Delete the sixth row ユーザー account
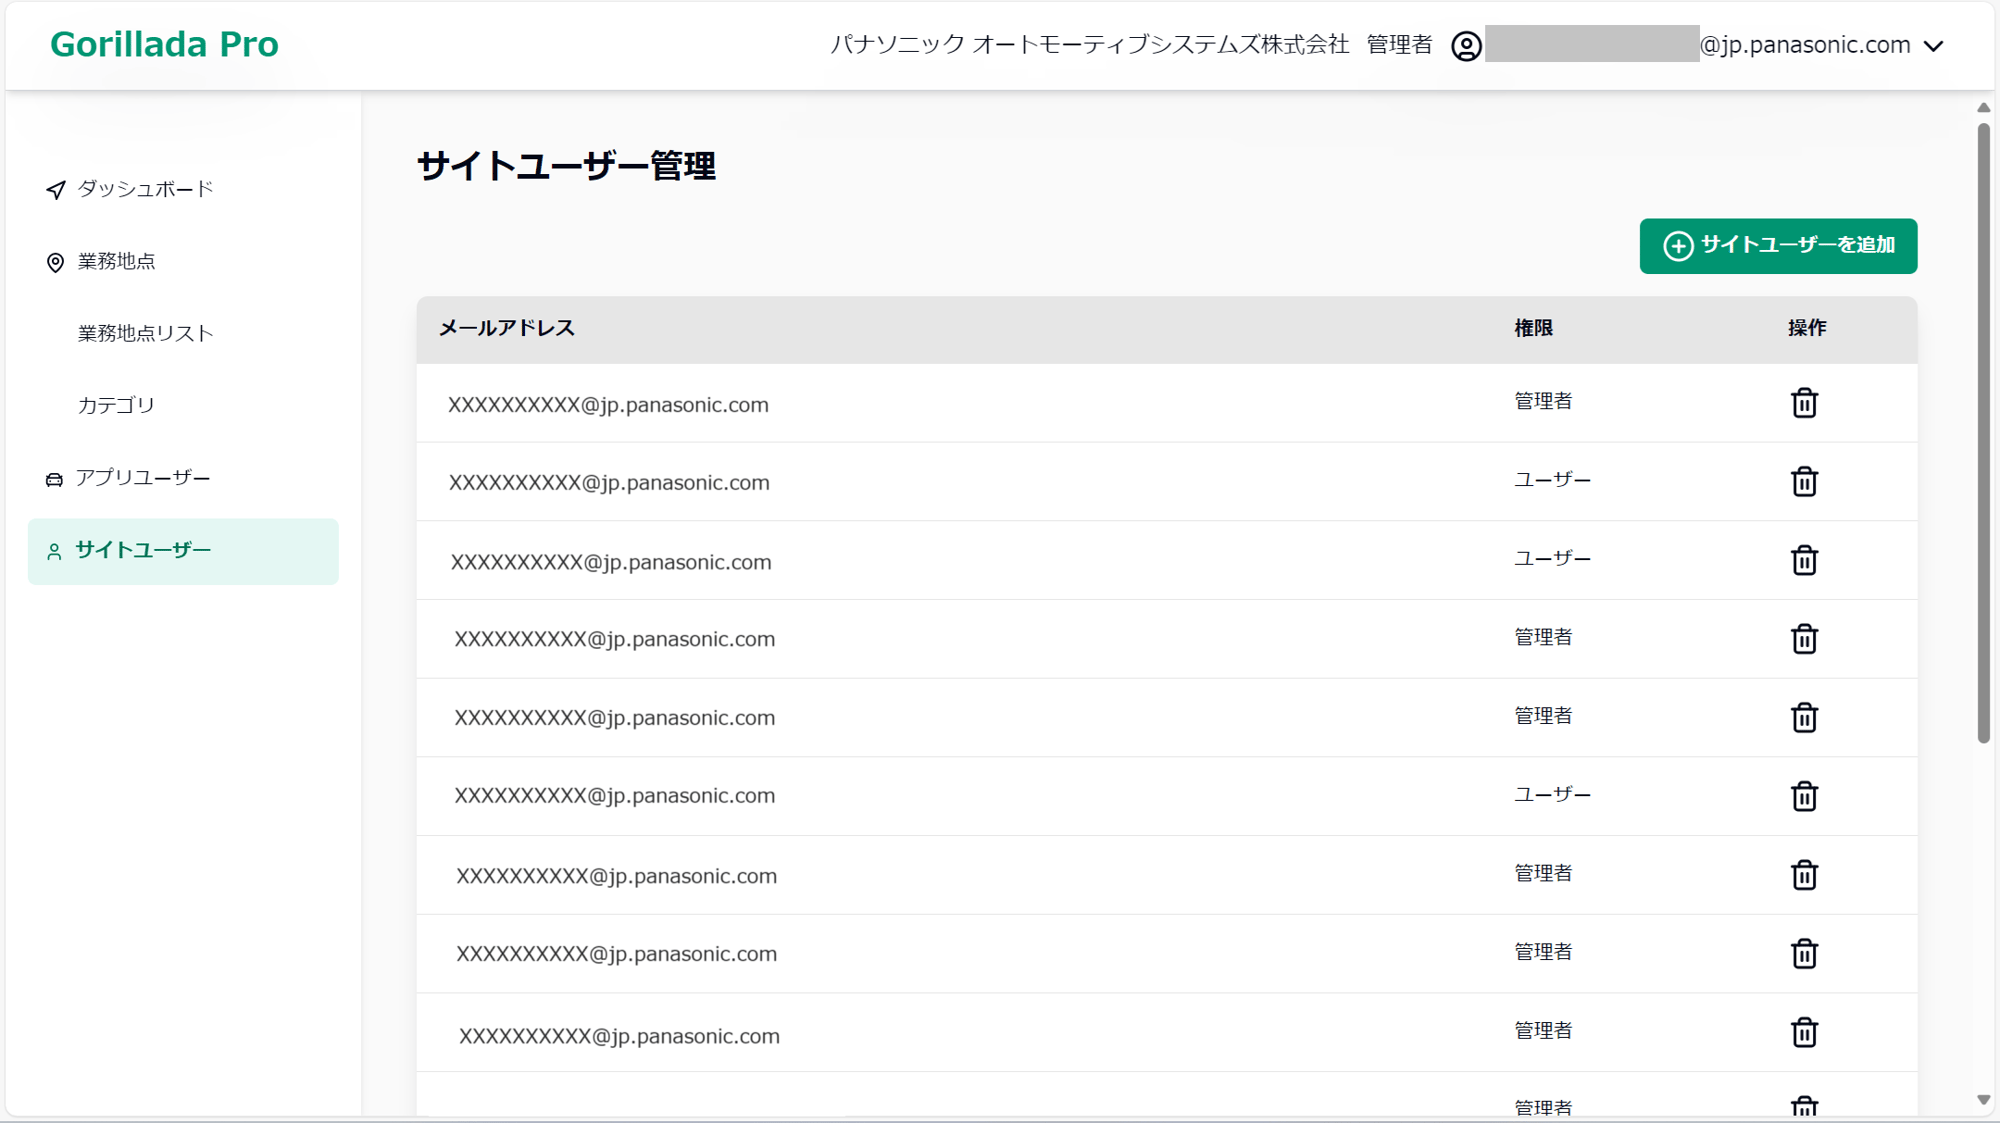Image resolution: width=2000 pixels, height=1123 pixels. tap(1804, 794)
